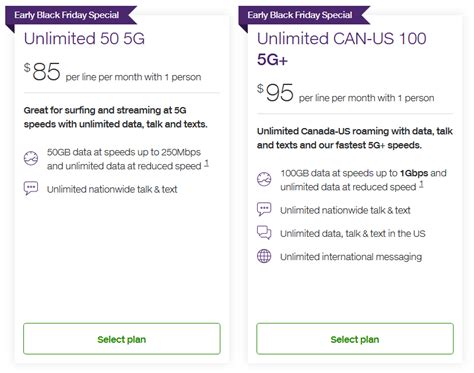Click Unlimited data, talk & text in the US
Image resolution: width=474 pixels, height=373 pixels.
click(x=353, y=233)
